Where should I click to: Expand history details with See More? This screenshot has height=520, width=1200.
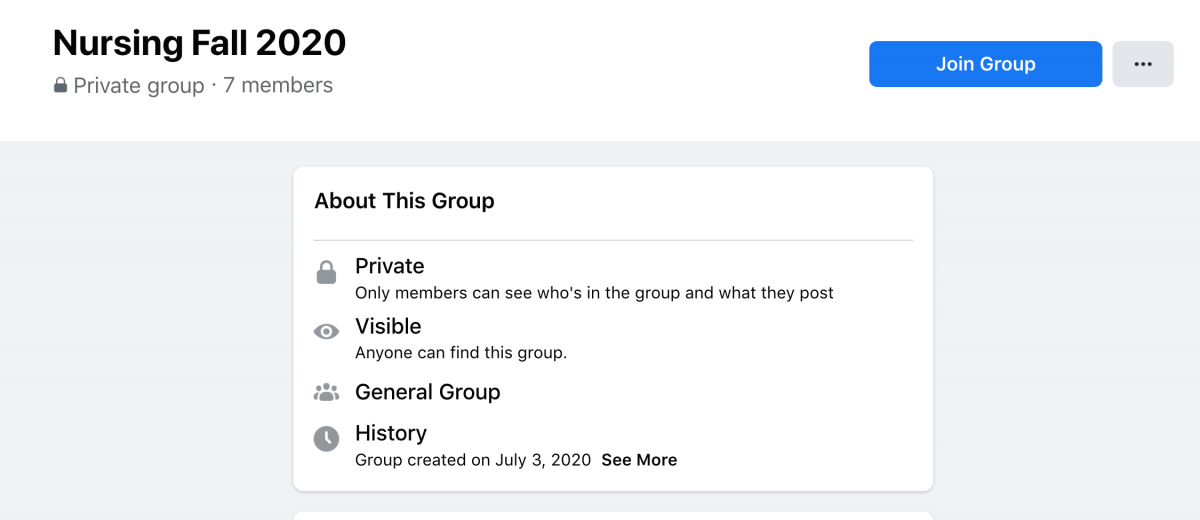click(x=639, y=460)
